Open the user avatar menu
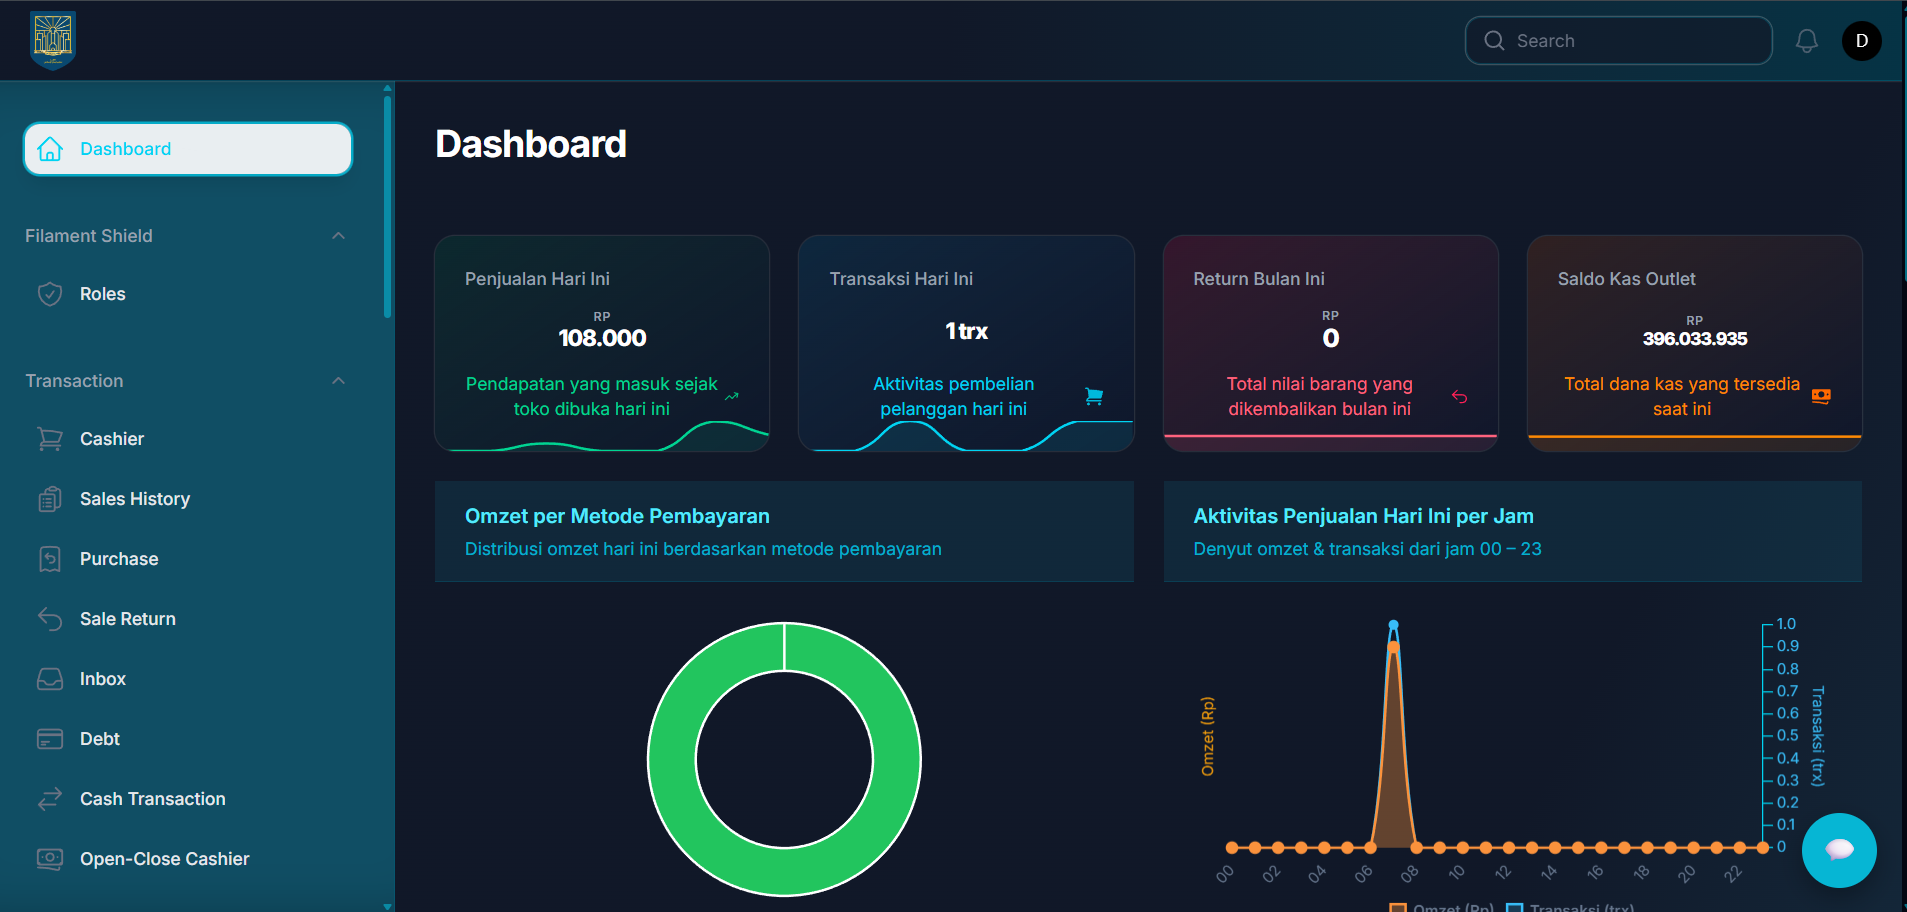The width and height of the screenshot is (1907, 912). 1861,41
